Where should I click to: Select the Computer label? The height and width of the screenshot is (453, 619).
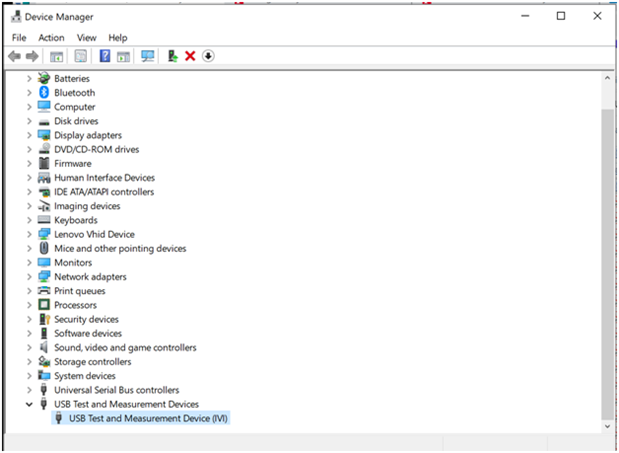tap(75, 107)
